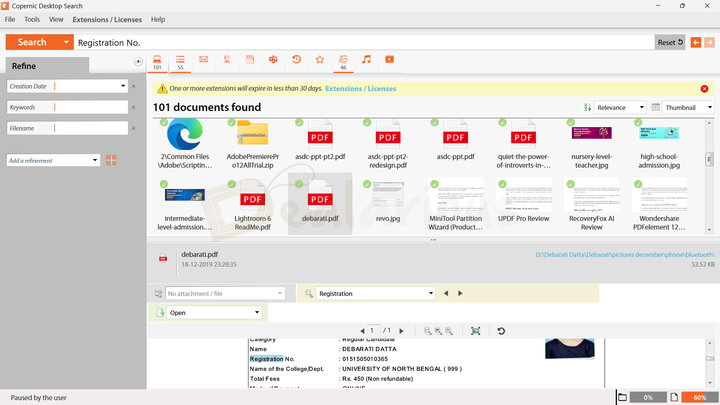Click the 0% progress indicator in status bar
Image resolution: width=720 pixels, height=405 pixels.
tap(648, 397)
